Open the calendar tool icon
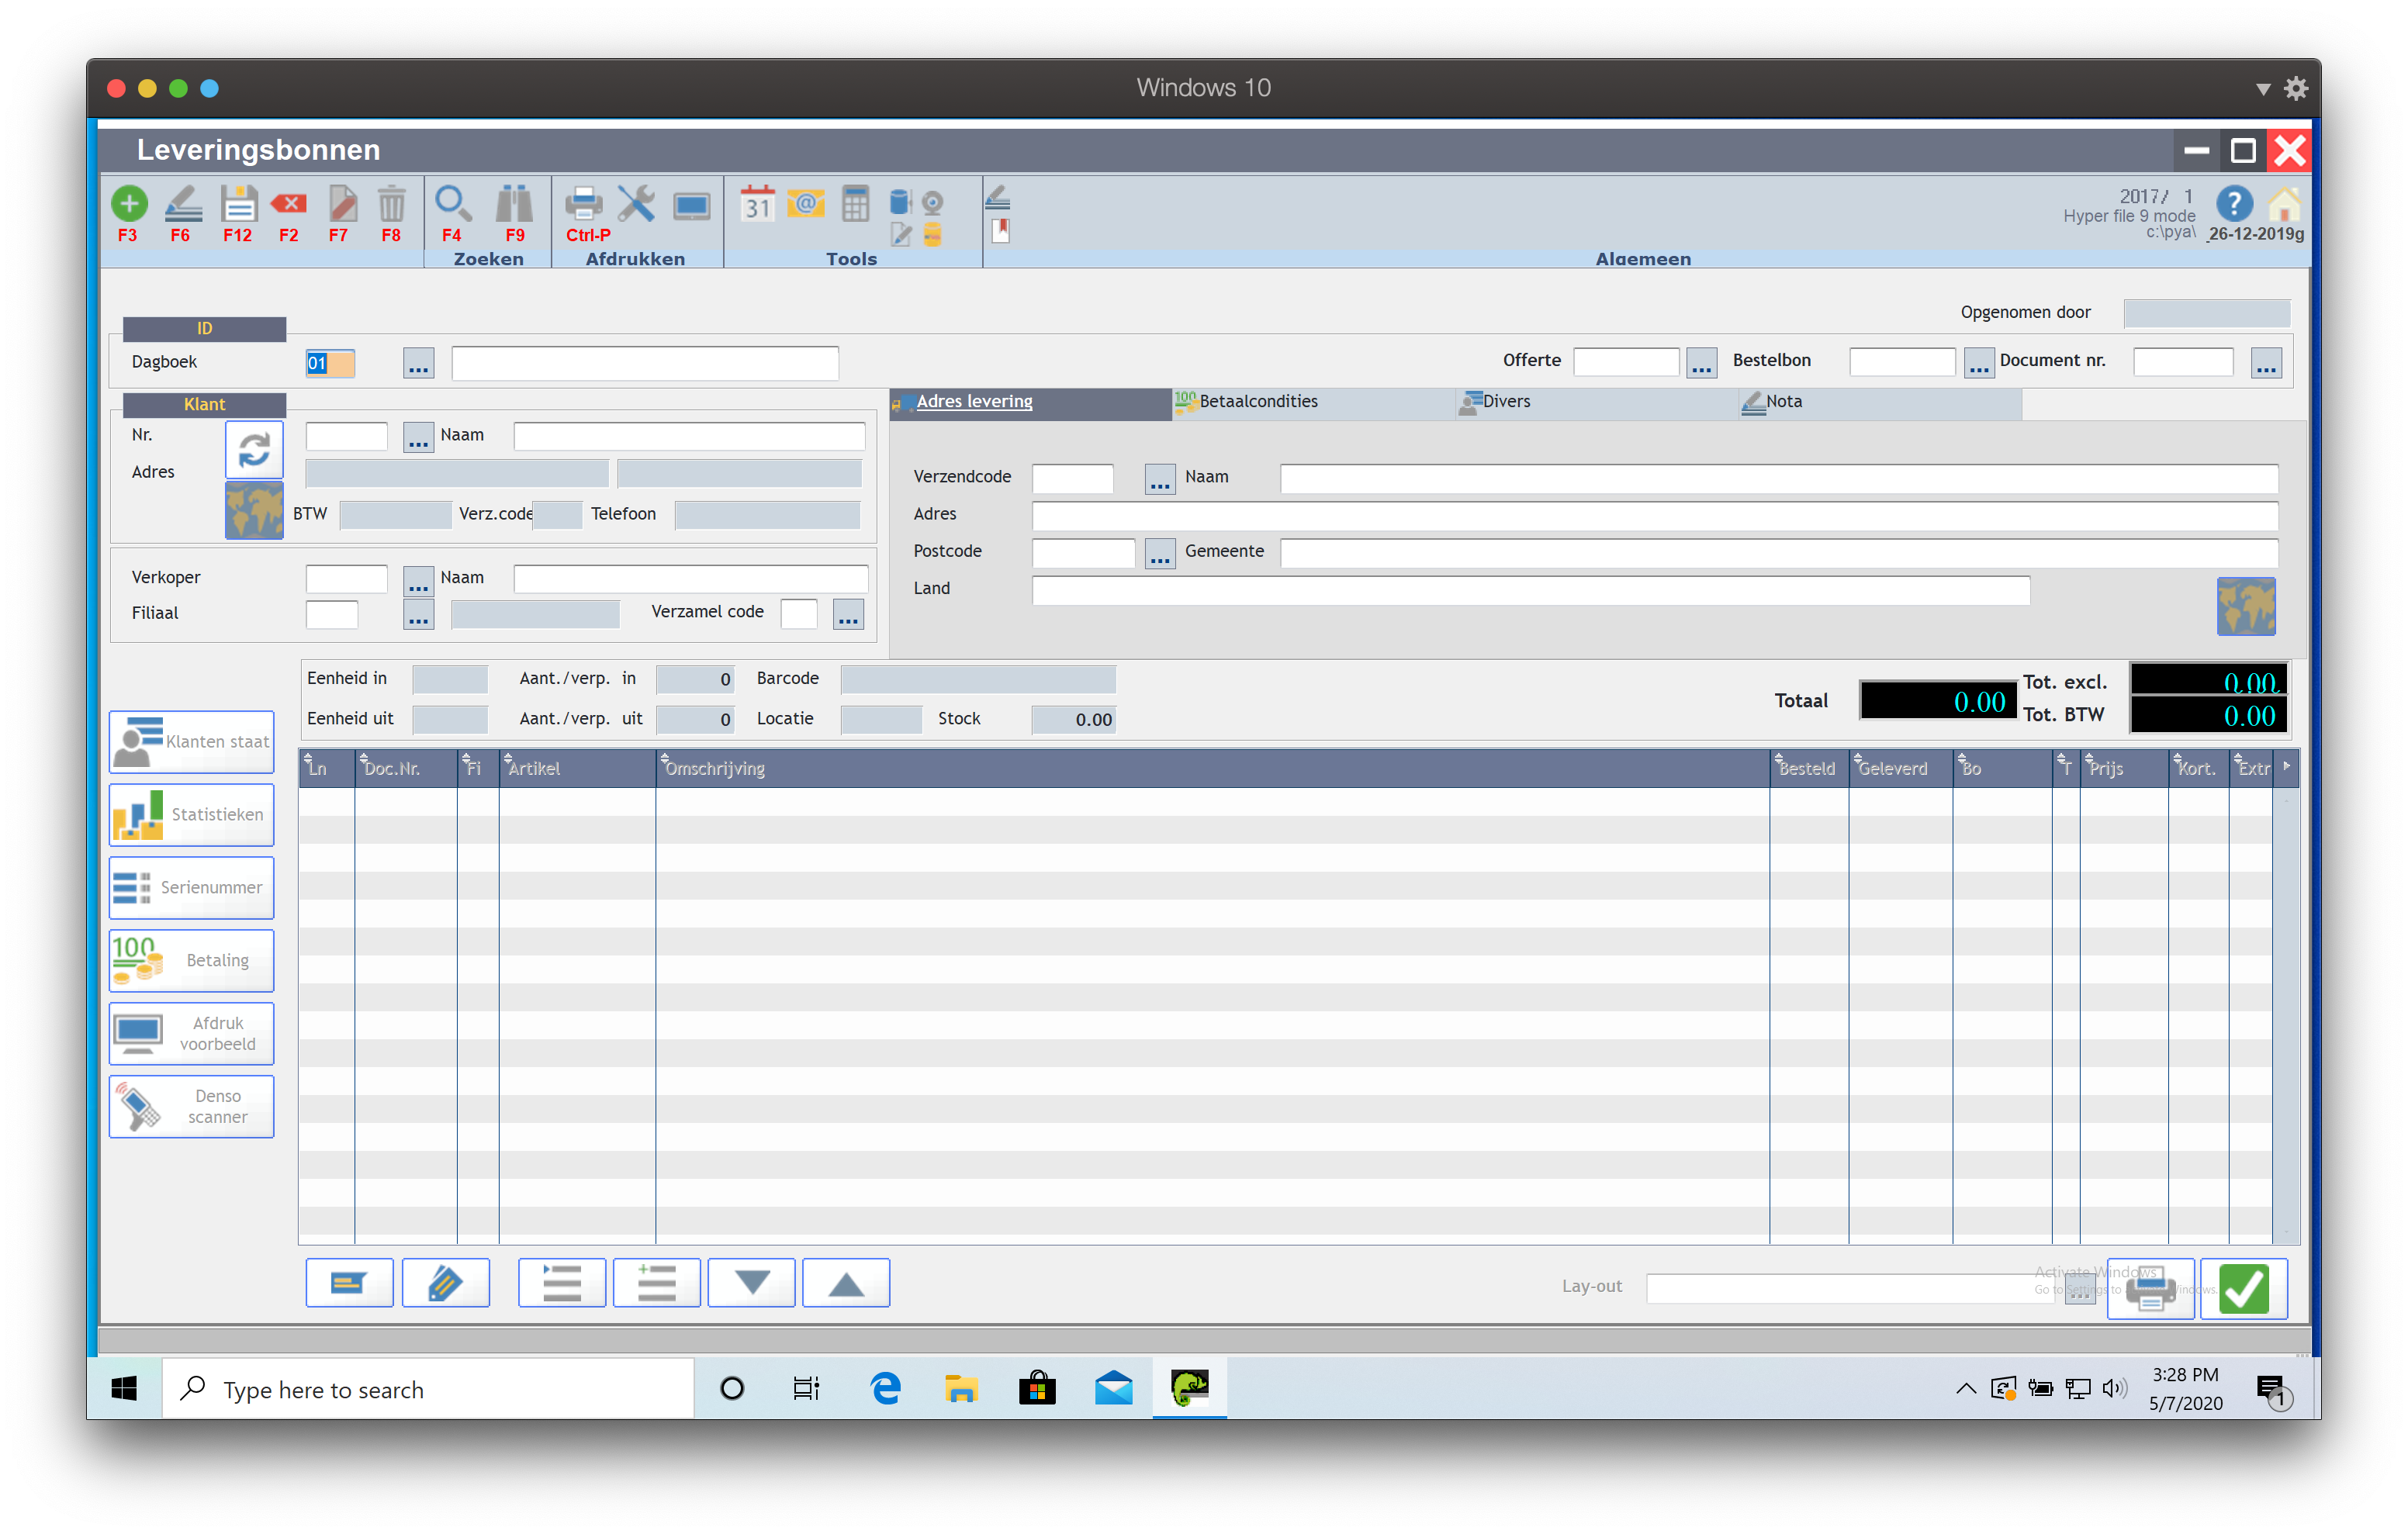 tap(757, 204)
